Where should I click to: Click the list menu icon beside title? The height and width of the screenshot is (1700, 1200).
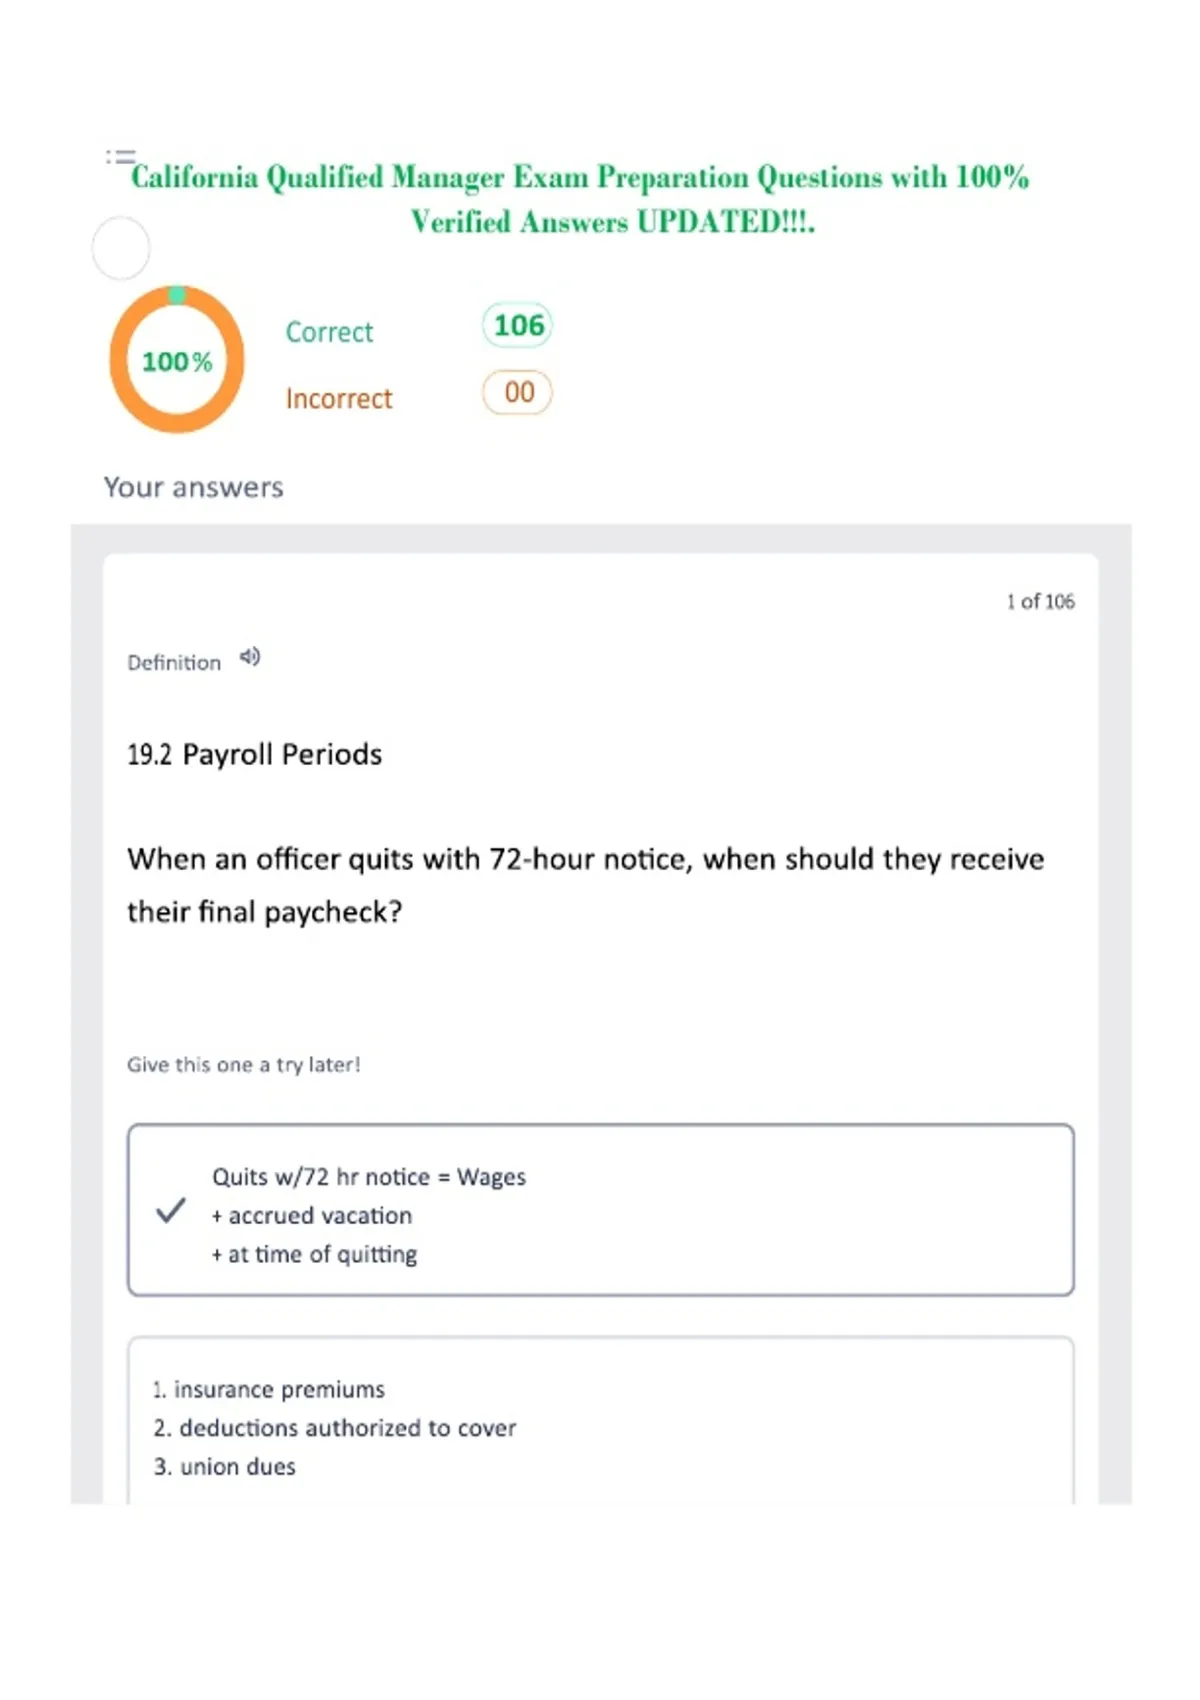pos(120,156)
